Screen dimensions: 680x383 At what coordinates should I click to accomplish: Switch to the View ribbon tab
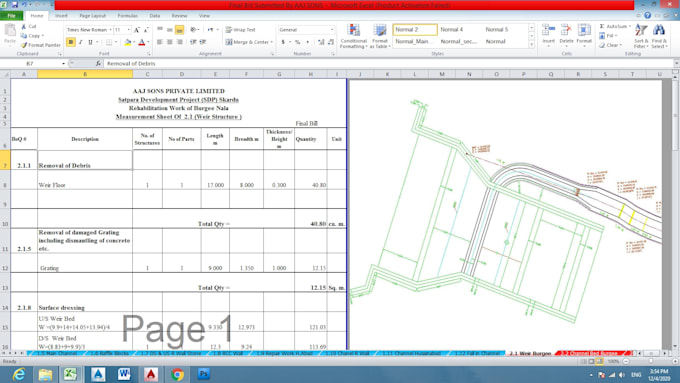204,16
